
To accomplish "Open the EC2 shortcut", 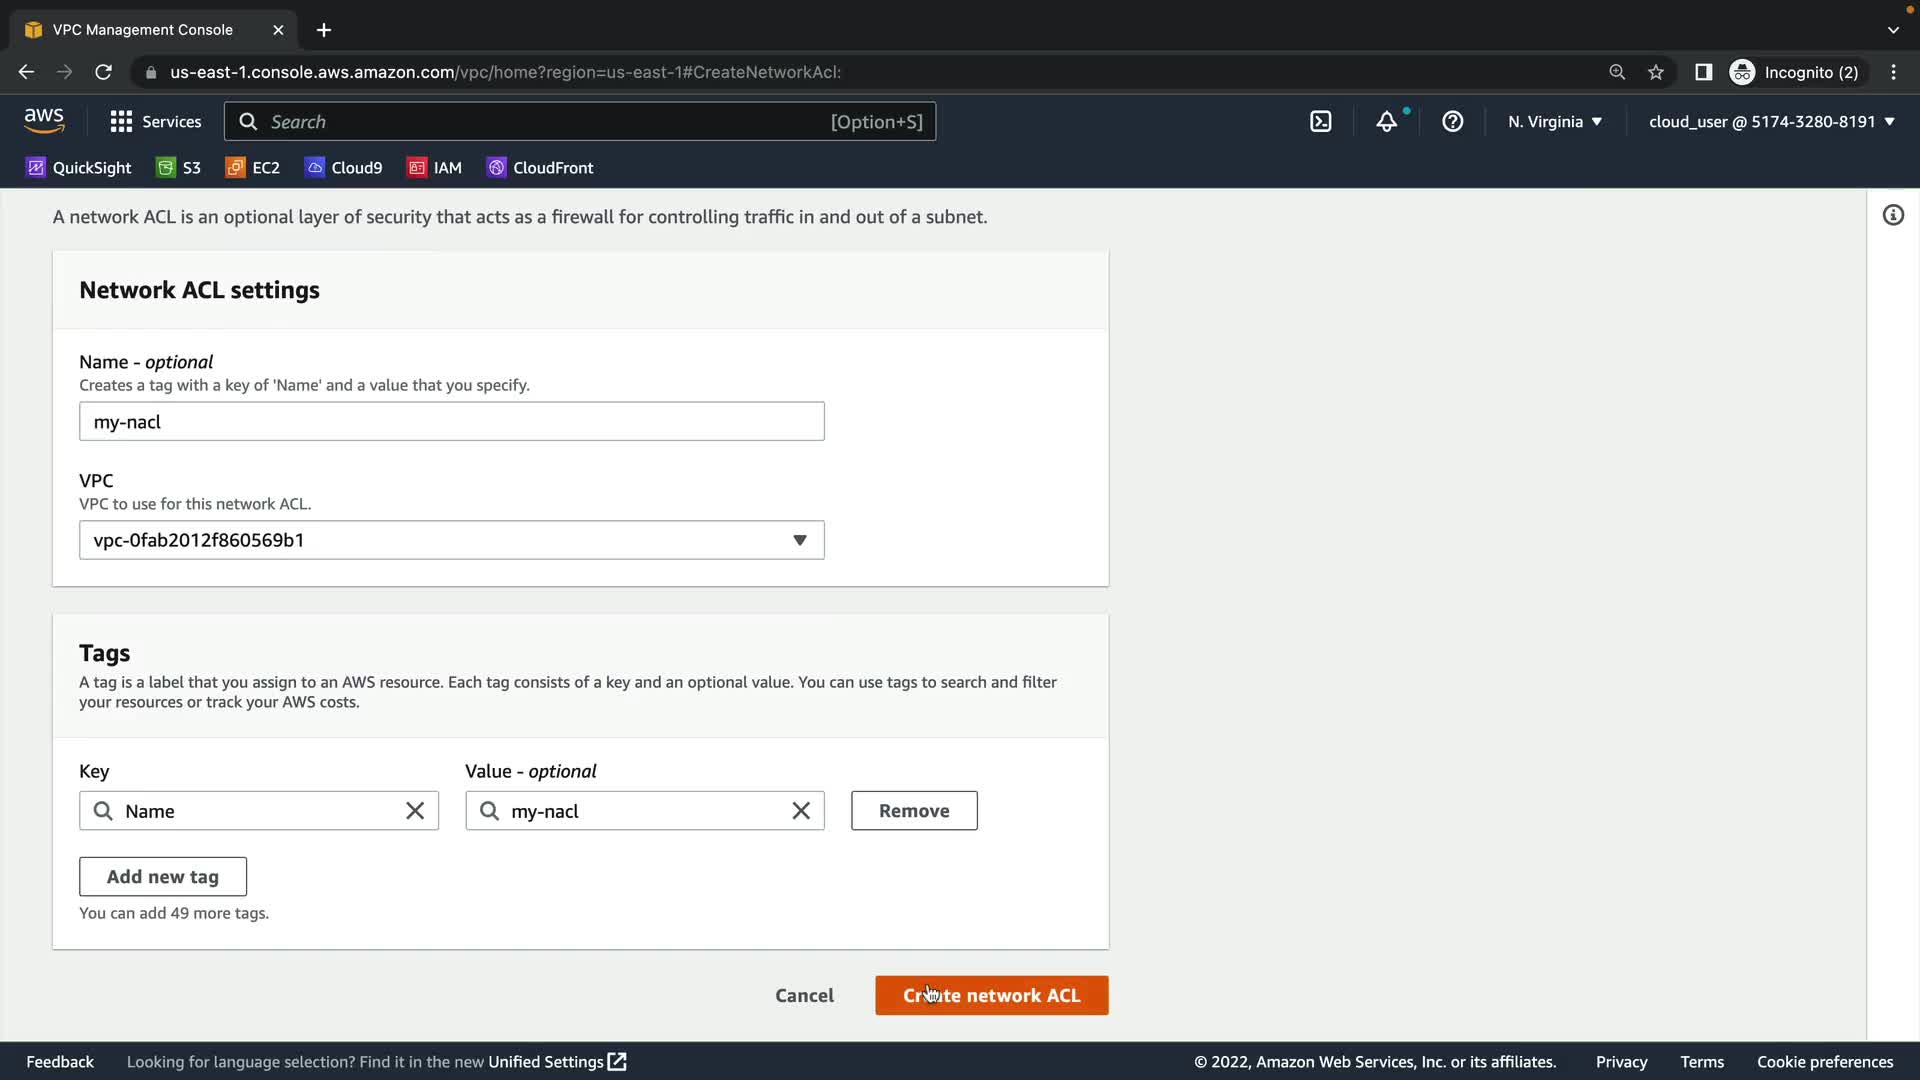I will (253, 168).
